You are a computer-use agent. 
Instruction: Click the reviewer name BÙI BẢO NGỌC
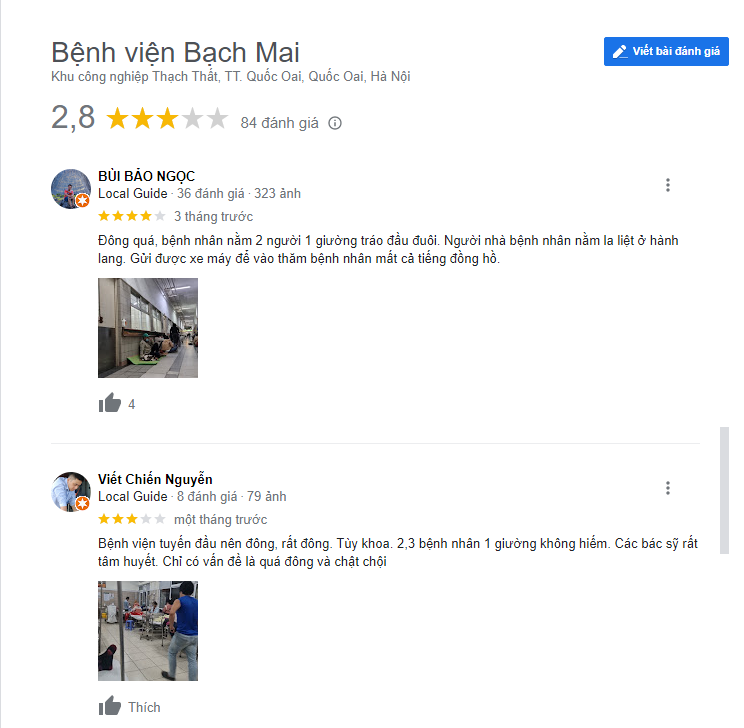(146, 176)
